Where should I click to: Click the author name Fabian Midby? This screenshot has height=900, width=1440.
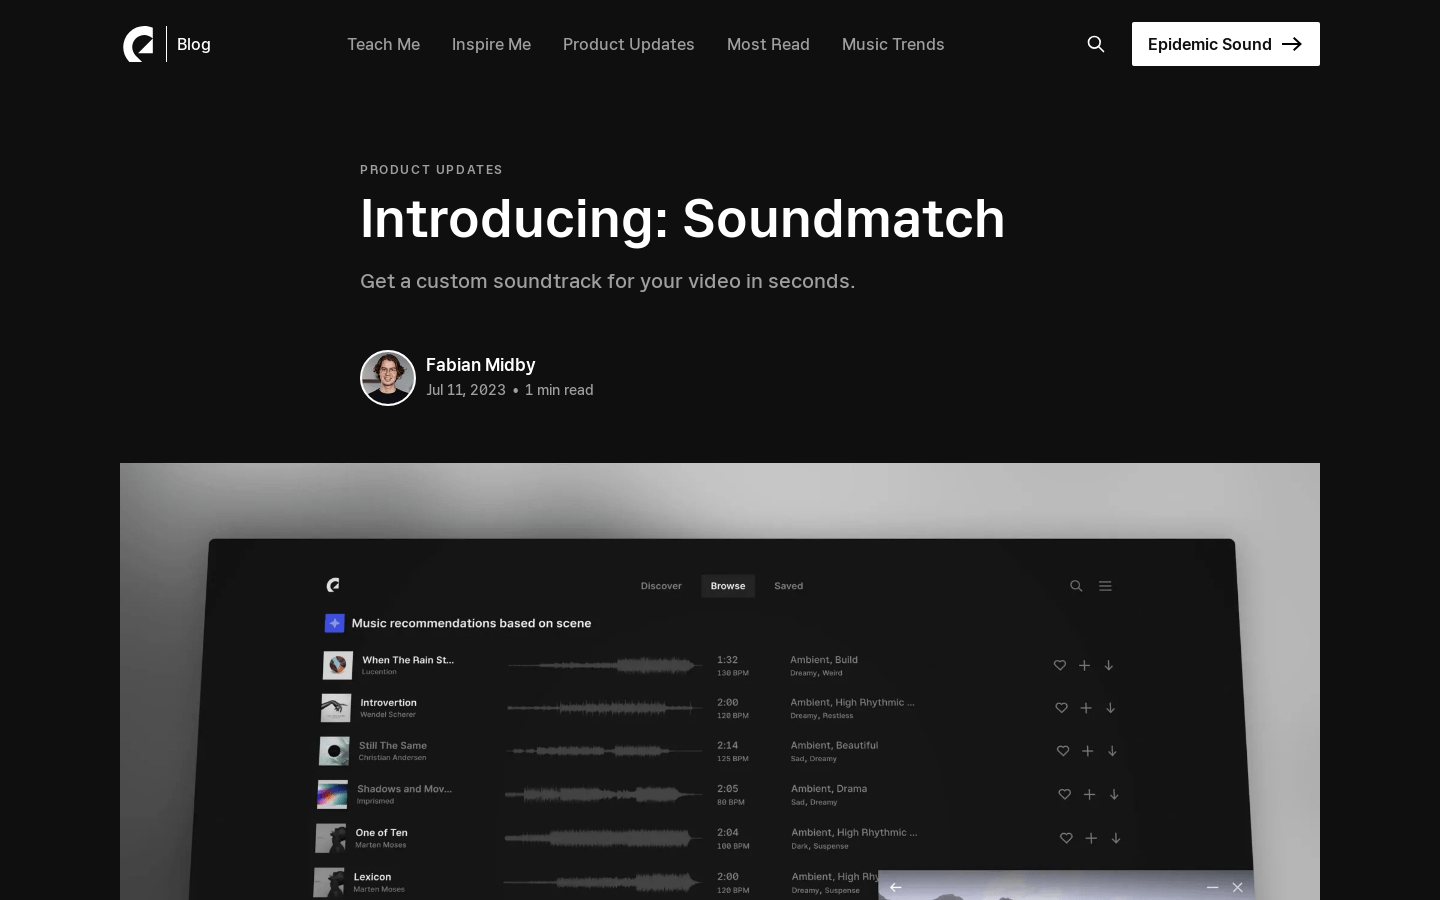(x=481, y=364)
